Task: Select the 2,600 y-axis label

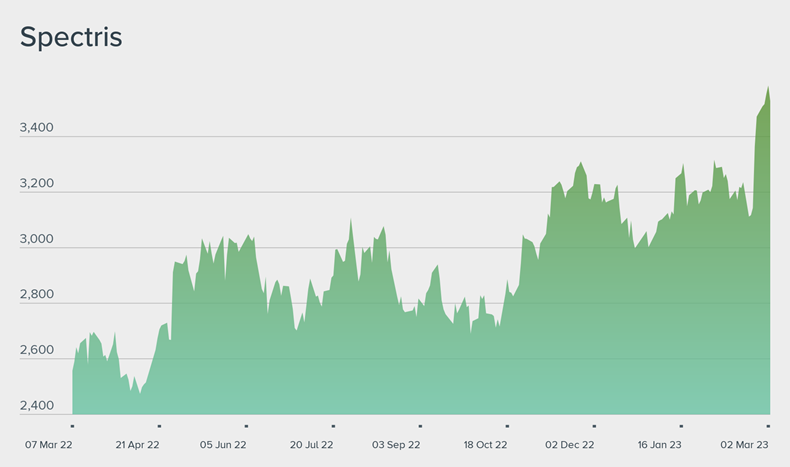Action: click(x=36, y=350)
